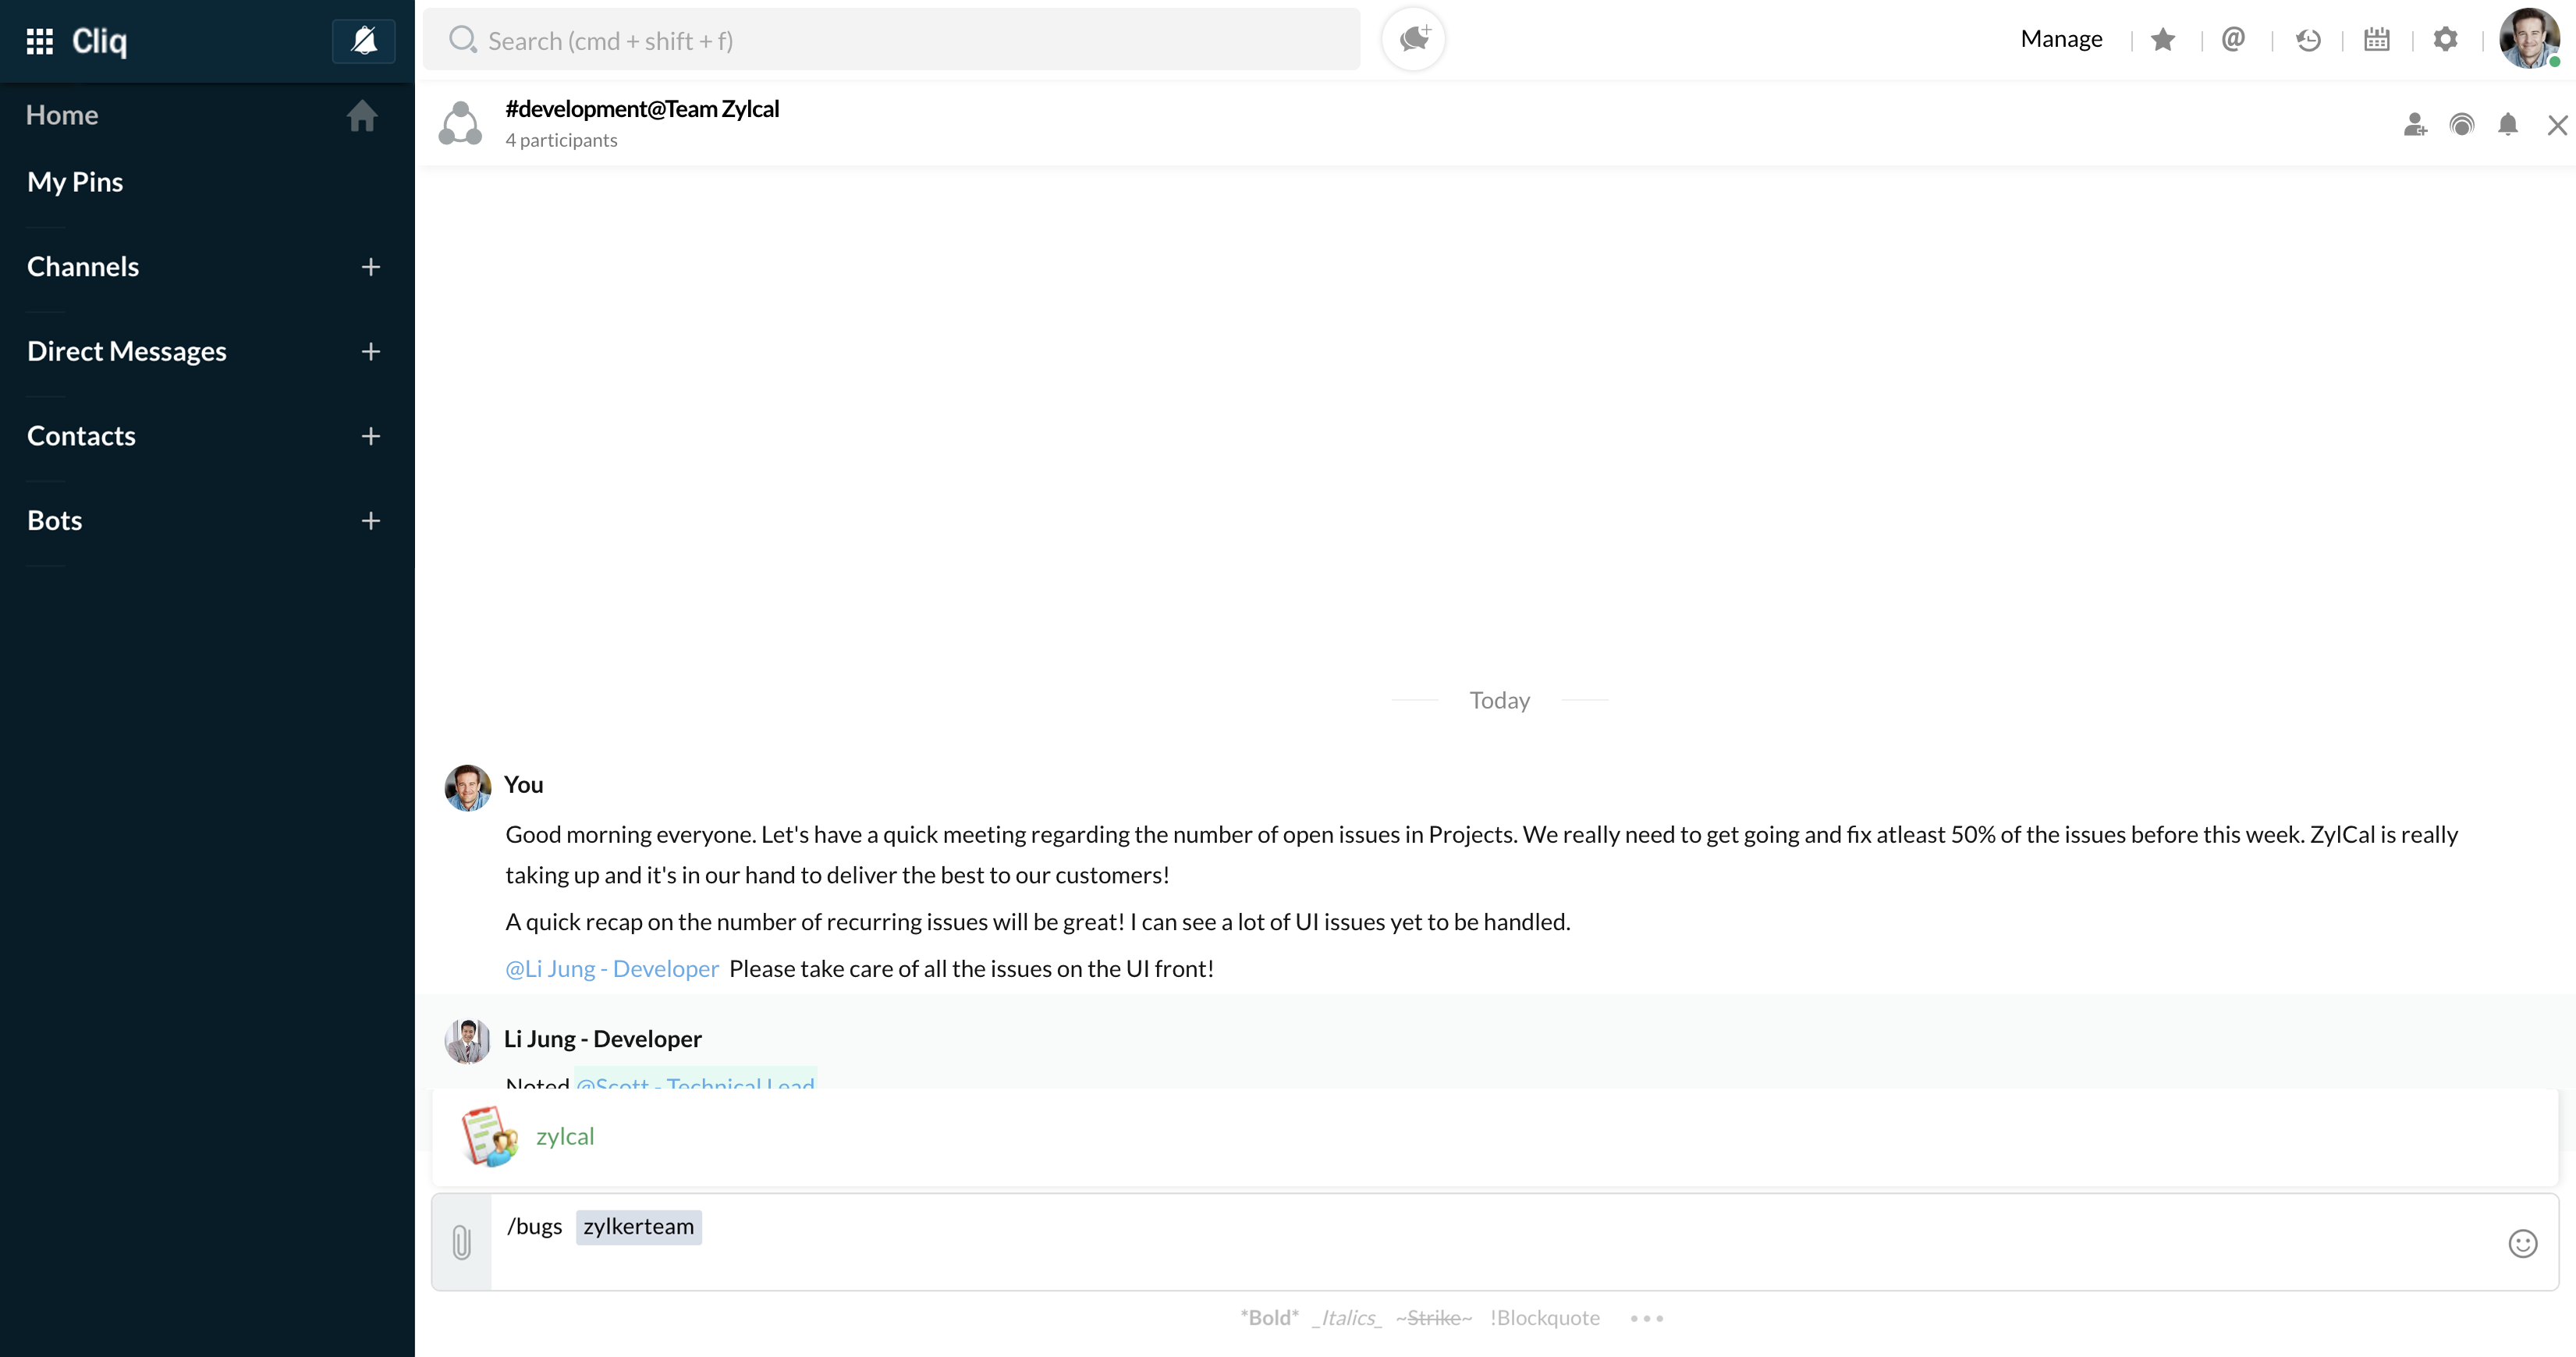
Task: Click the search magnifier icon
Action: coord(462,40)
